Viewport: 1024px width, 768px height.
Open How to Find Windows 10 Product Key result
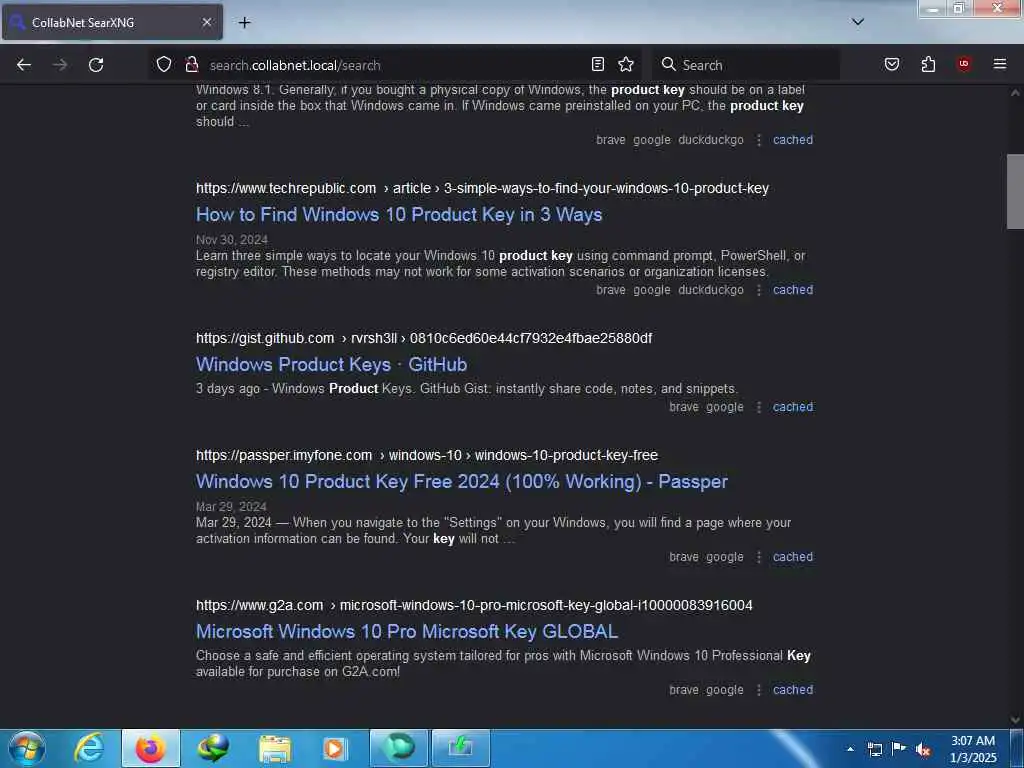click(399, 215)
